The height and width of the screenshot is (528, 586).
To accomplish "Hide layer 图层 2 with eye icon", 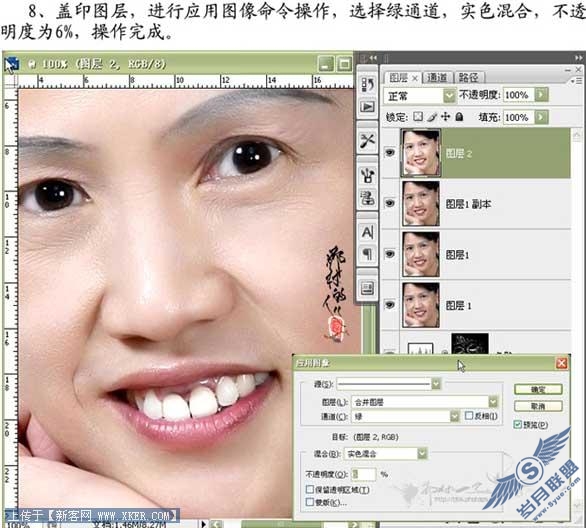I will [x=390, y=152].
